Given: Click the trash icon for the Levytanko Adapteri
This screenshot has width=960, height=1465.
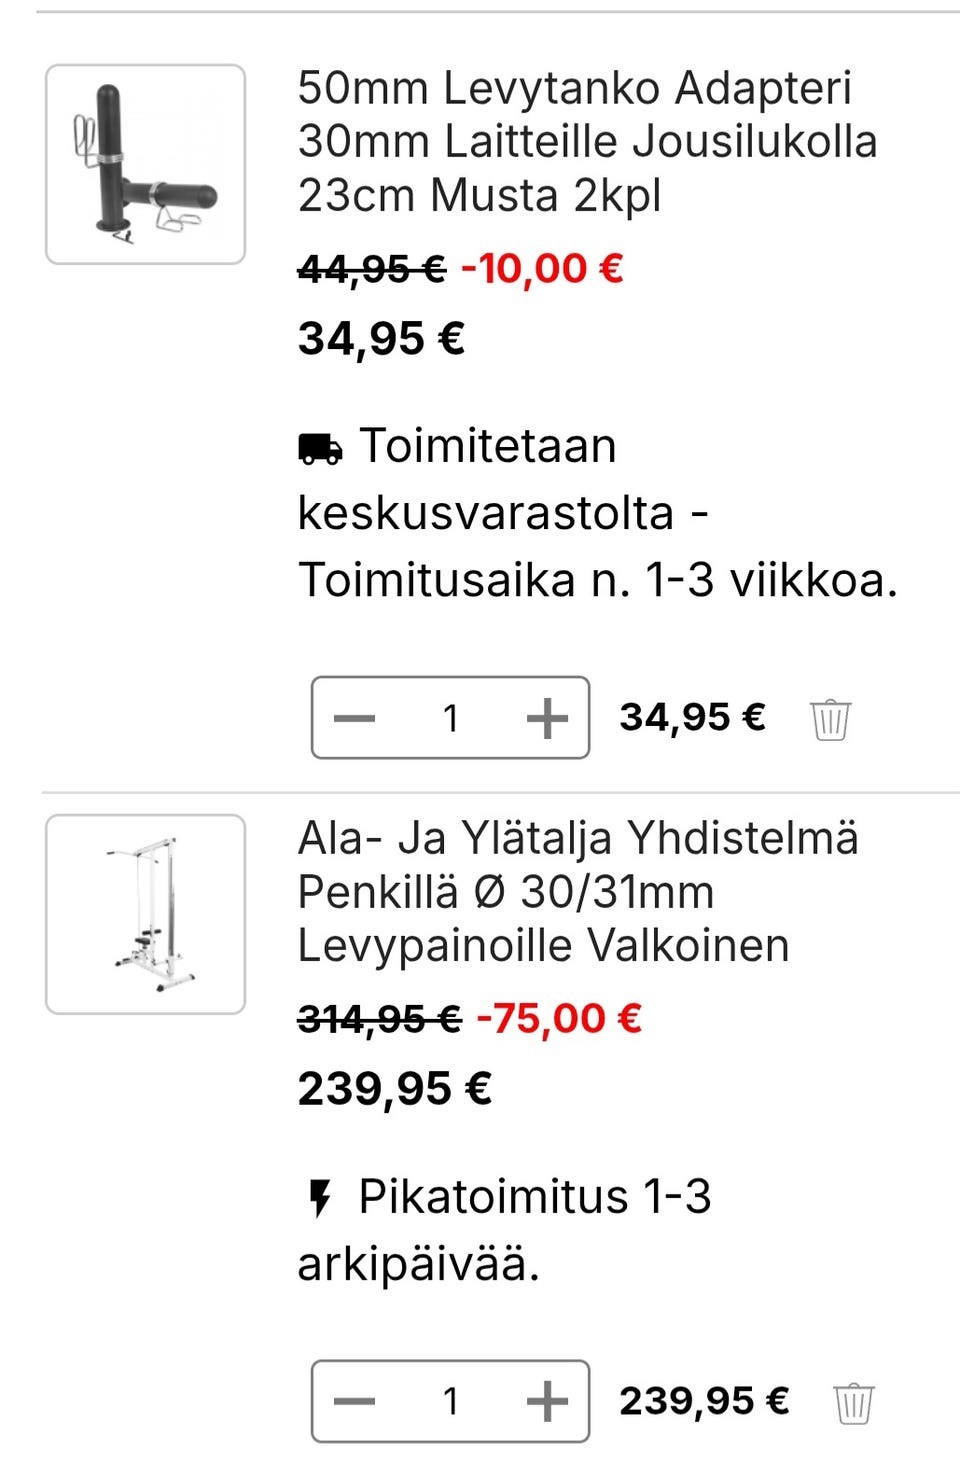Looking at the screenshot, I should click(x=831, y=716).
